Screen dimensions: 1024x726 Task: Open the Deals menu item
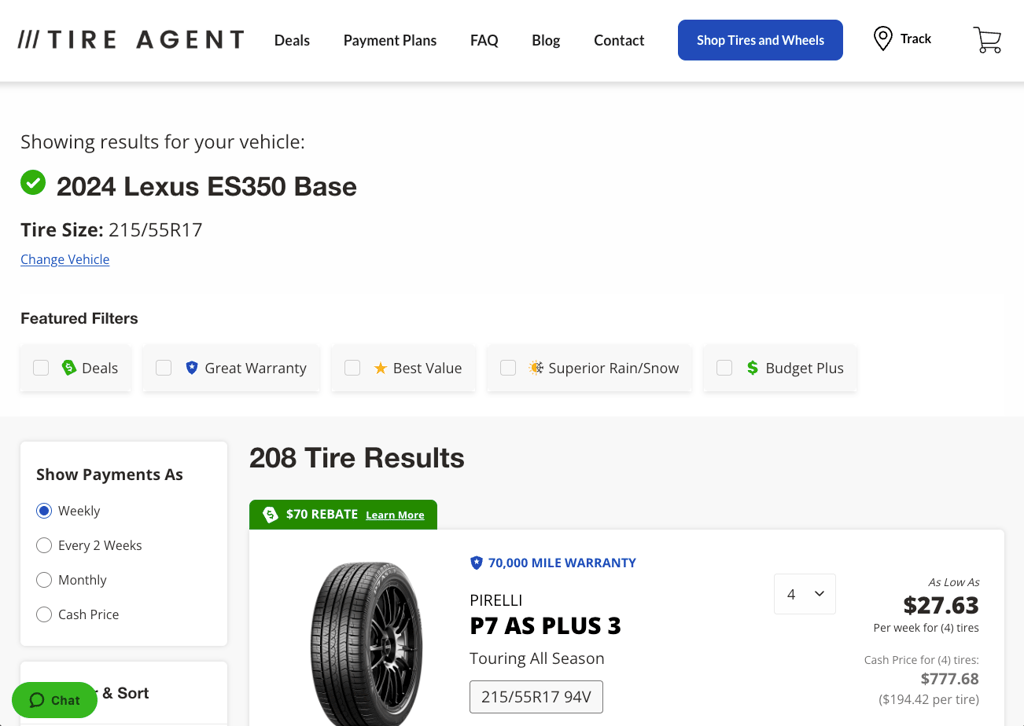292,40
